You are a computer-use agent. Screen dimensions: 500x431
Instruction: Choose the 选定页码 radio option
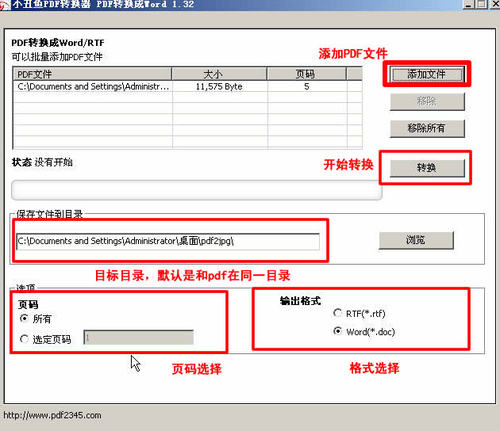click(24, 339)
